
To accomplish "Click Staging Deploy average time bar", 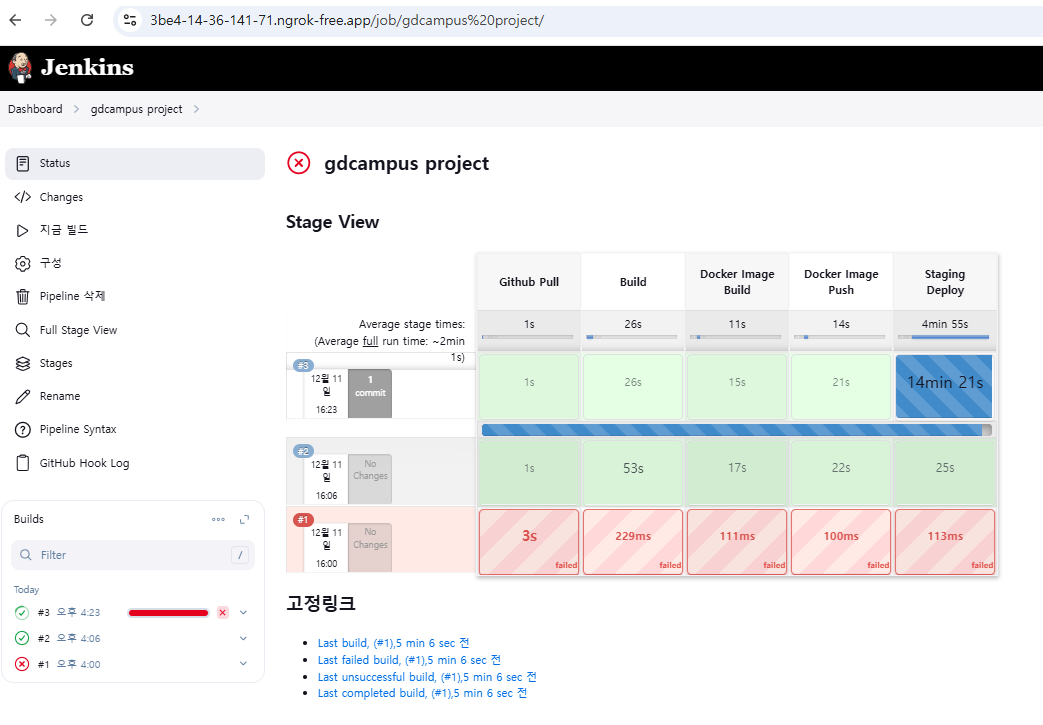I will point(945,337).
